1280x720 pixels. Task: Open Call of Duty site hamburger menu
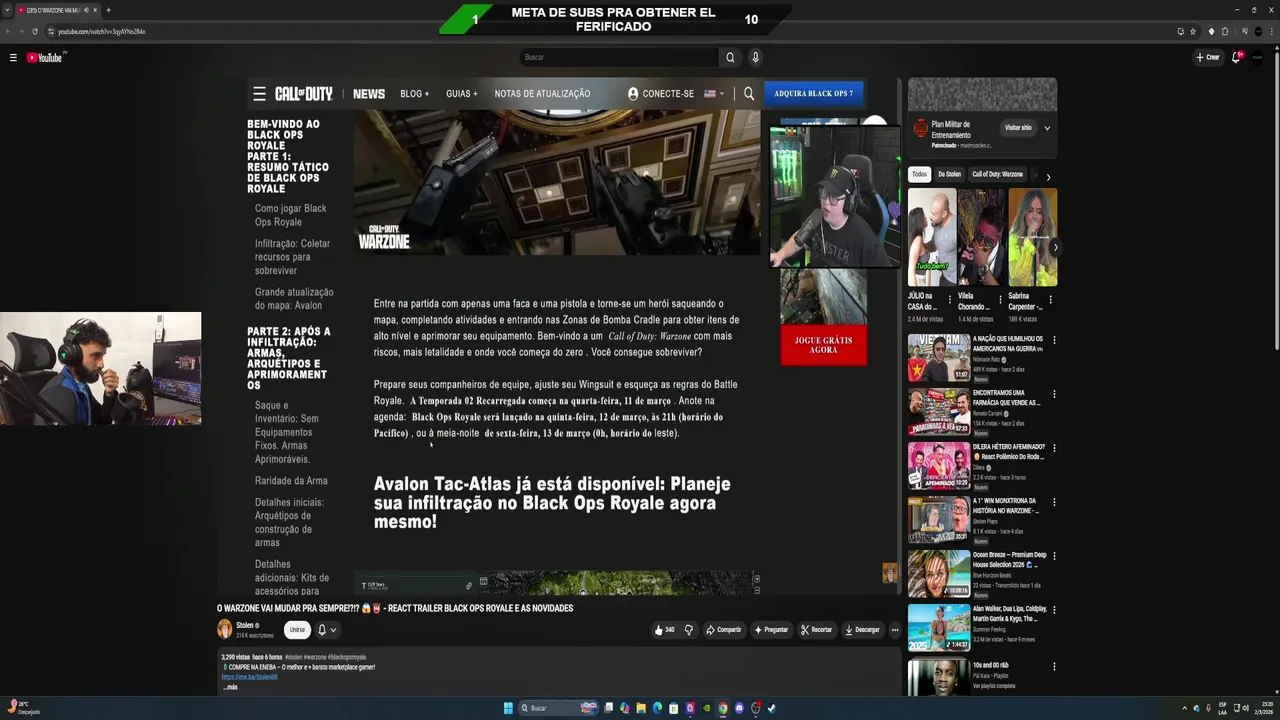coord(259,94)
